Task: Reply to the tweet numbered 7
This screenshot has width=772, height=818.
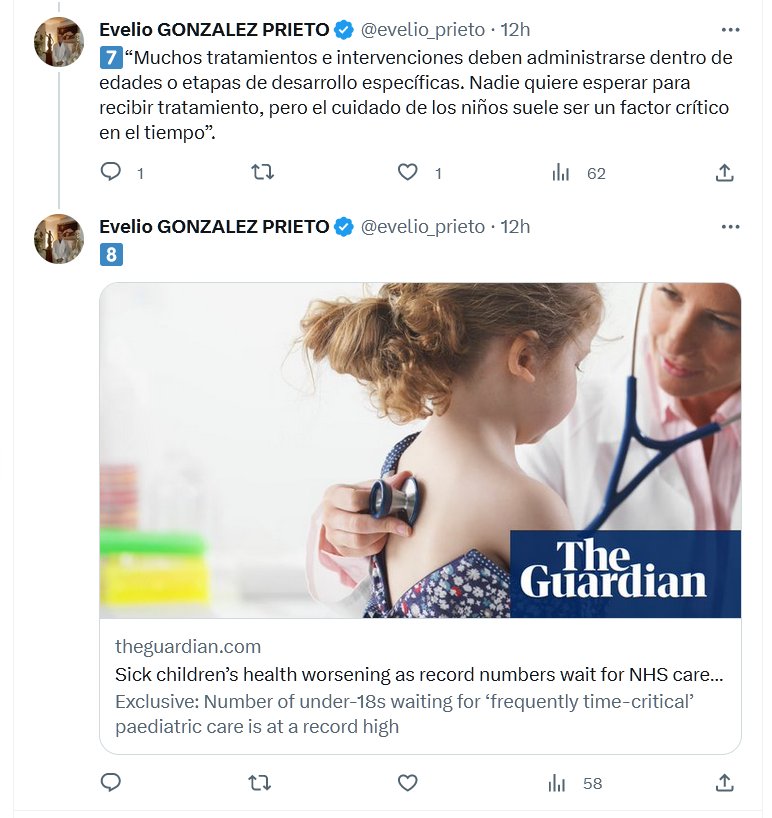Action: point(111,173)
